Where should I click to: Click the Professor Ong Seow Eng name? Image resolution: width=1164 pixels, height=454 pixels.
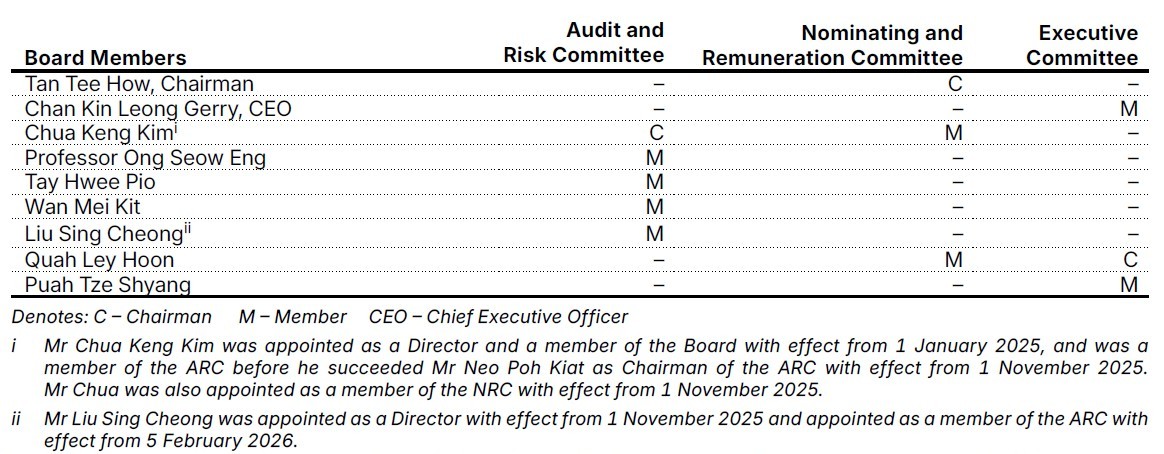coord(145,158)
